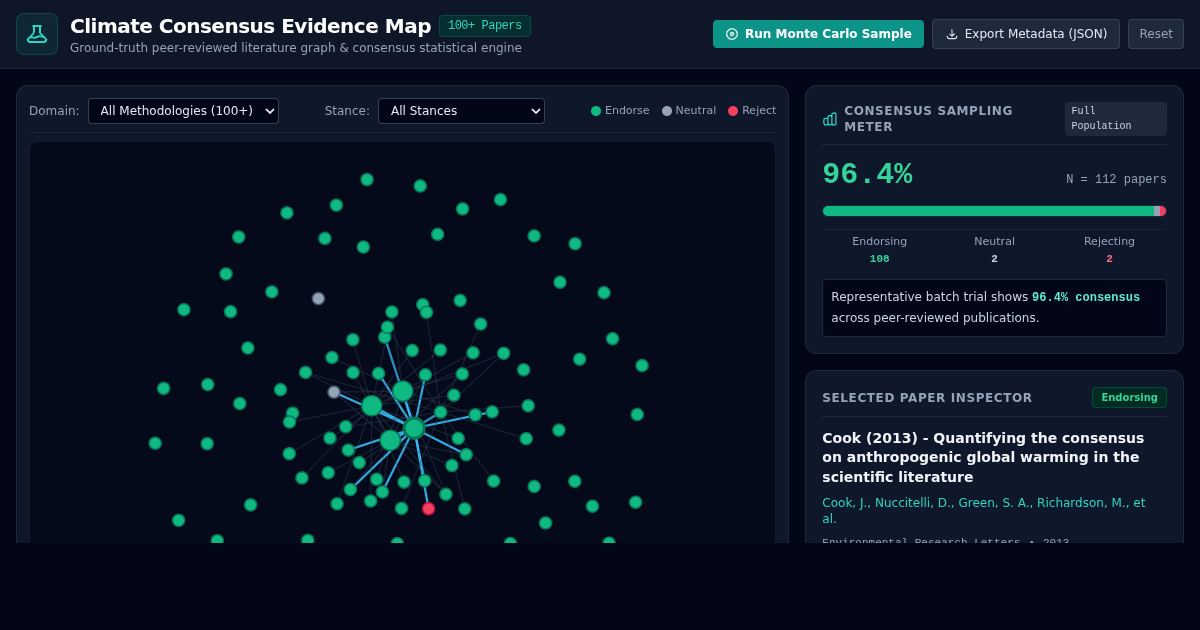Export metadata as JSON
Screen dimensions: 1200x630
pyautogui.click(x=1026, y=34)
